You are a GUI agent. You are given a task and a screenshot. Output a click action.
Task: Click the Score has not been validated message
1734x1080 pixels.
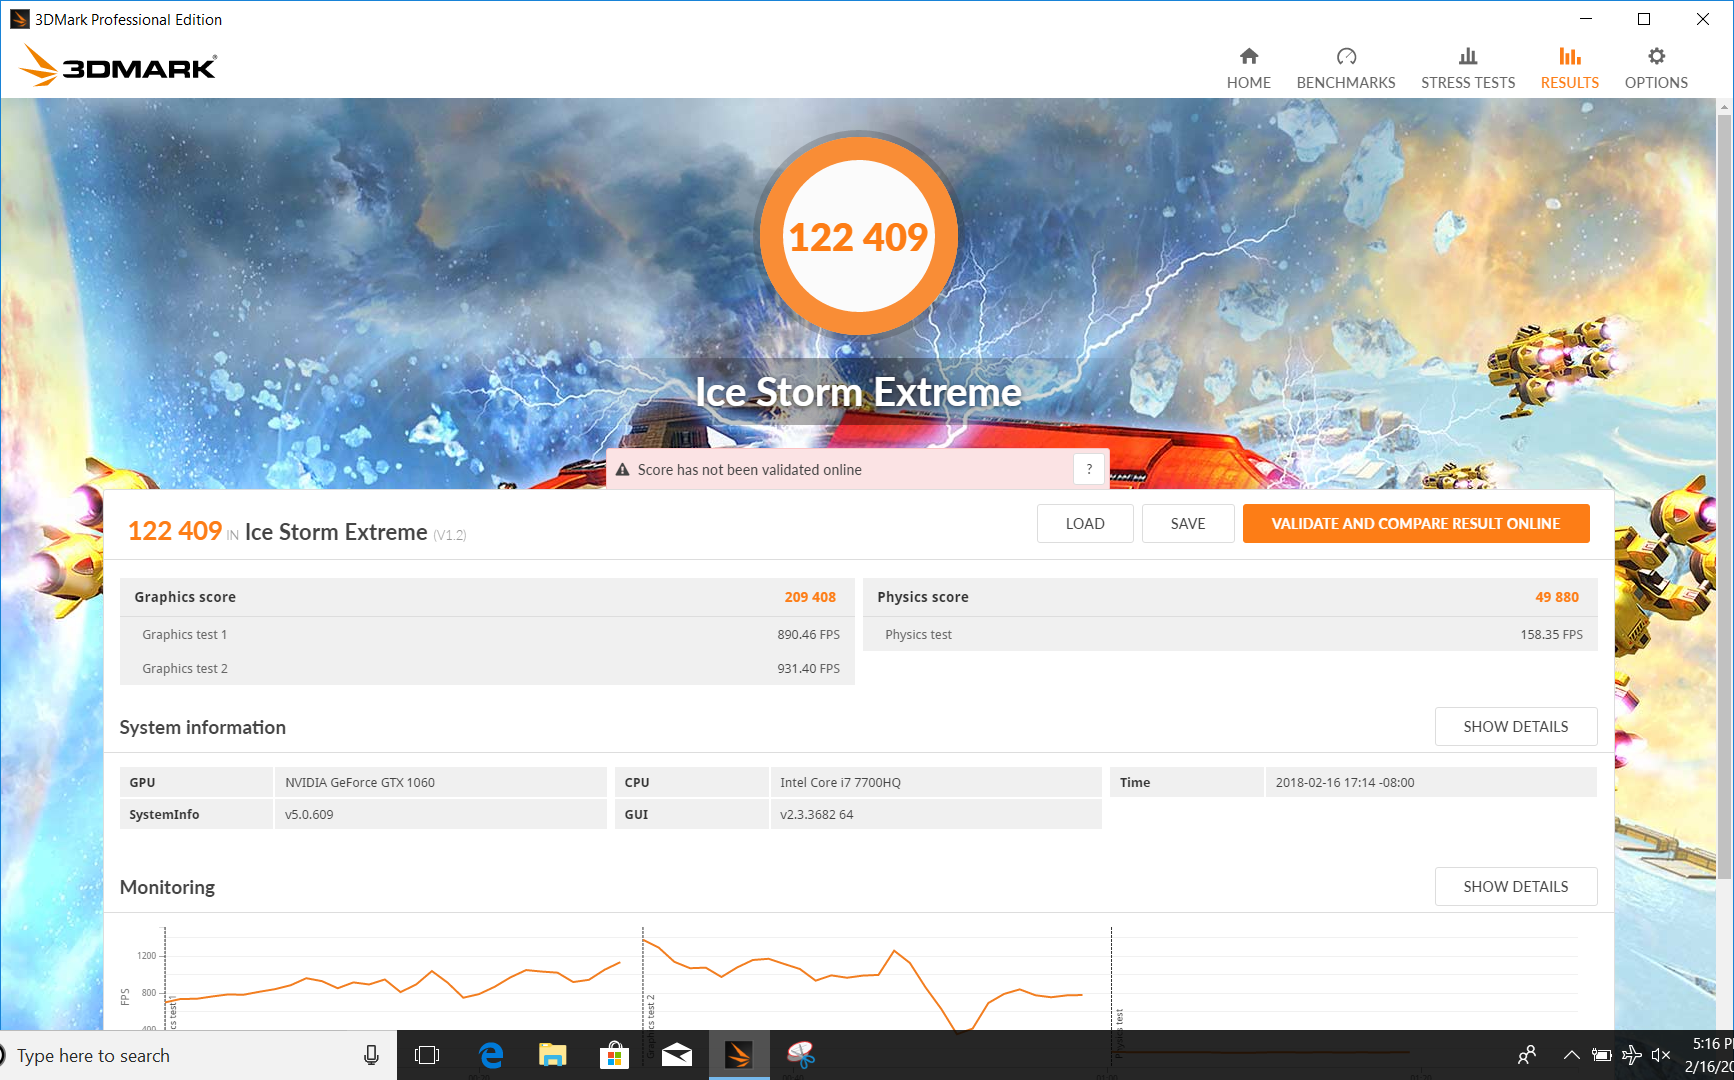(750, 470)
